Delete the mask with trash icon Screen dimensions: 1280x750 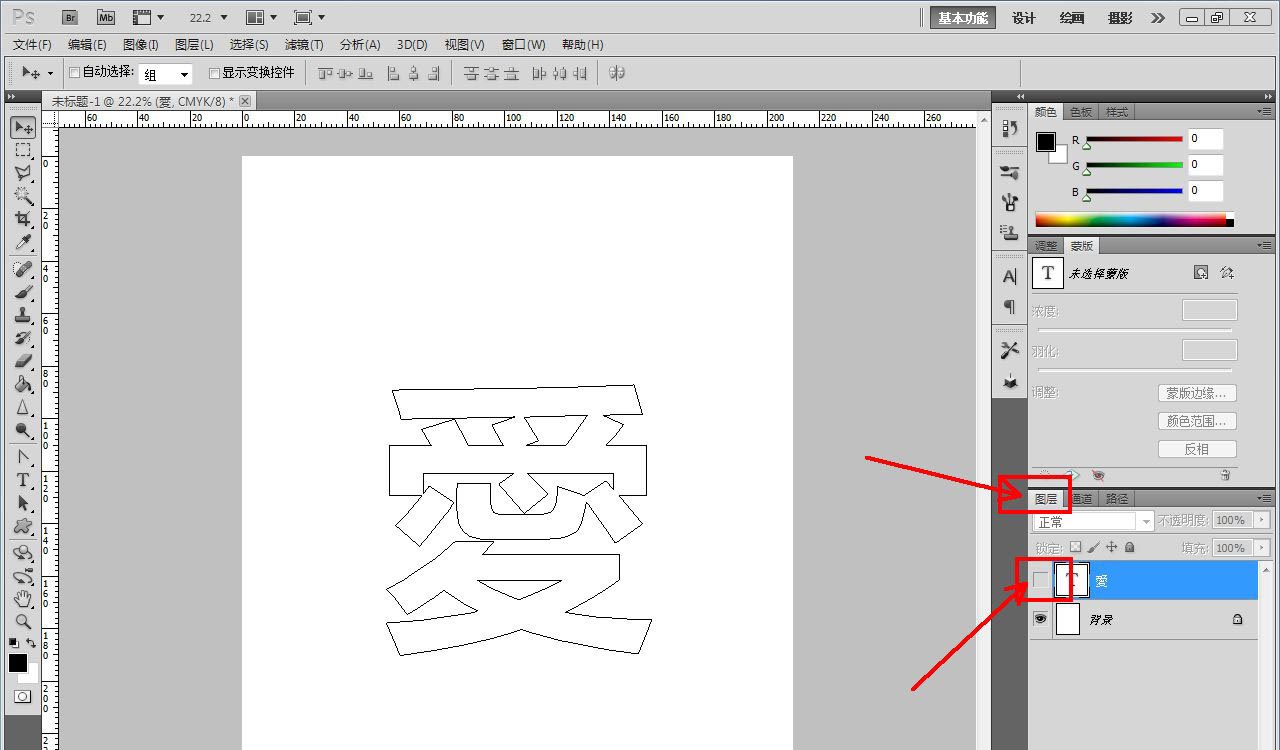coord(1225,475)
